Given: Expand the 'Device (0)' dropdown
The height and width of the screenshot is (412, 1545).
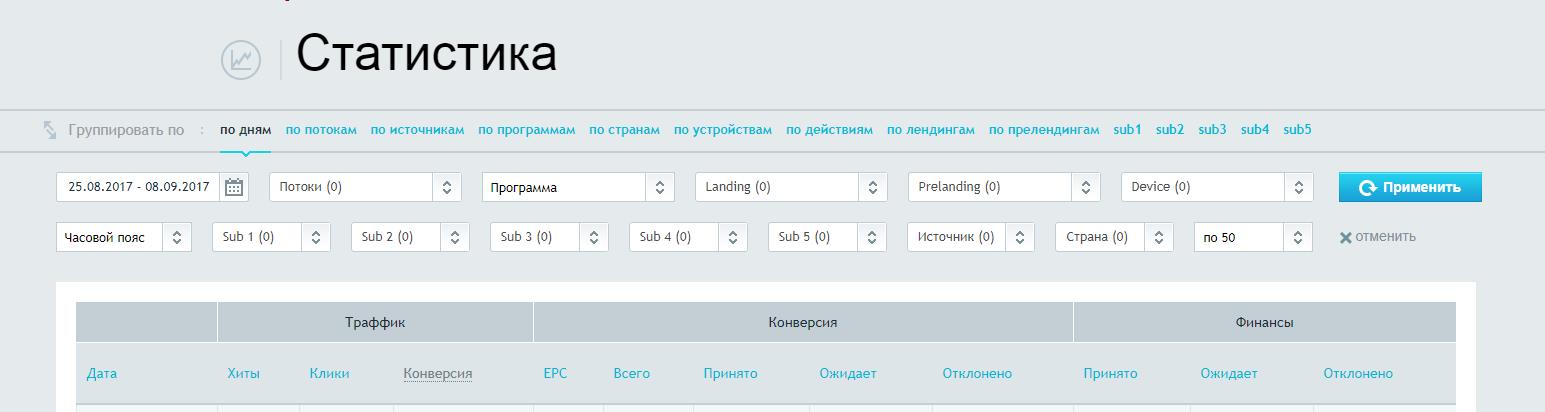Looking at the screenshot, I should pyautogui.click(x=1217, y=187).
